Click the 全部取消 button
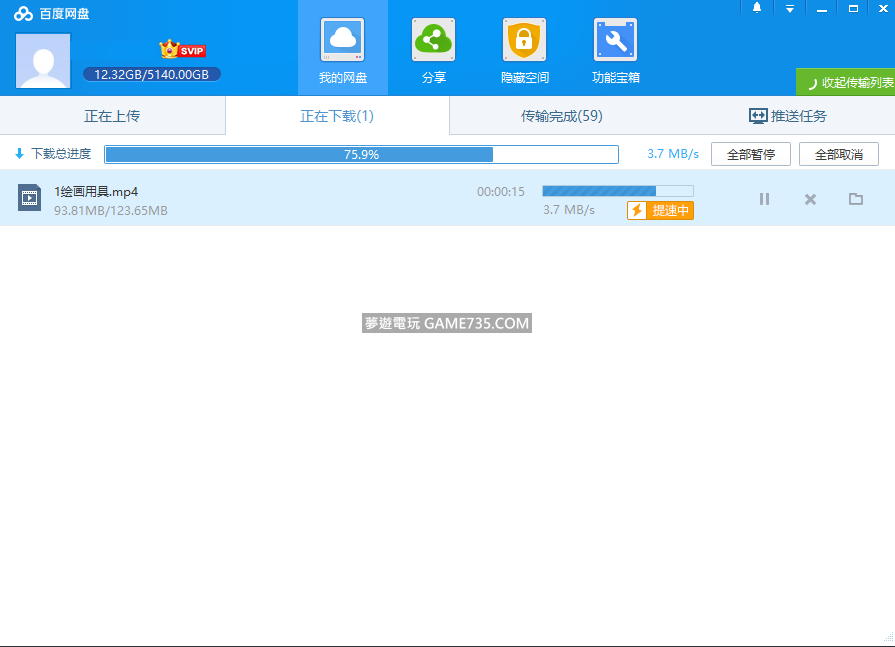Screen dimensions: 895x647 838,154
